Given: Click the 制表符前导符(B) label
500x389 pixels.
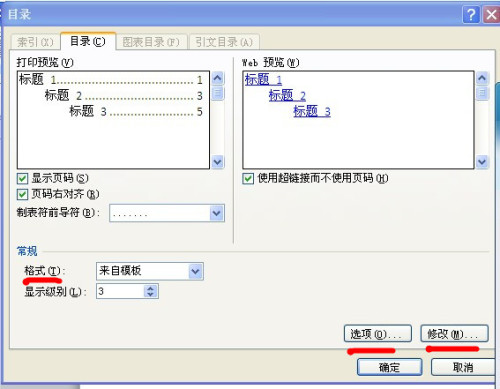Looking at the screenshot, I should tap(58, 212).
